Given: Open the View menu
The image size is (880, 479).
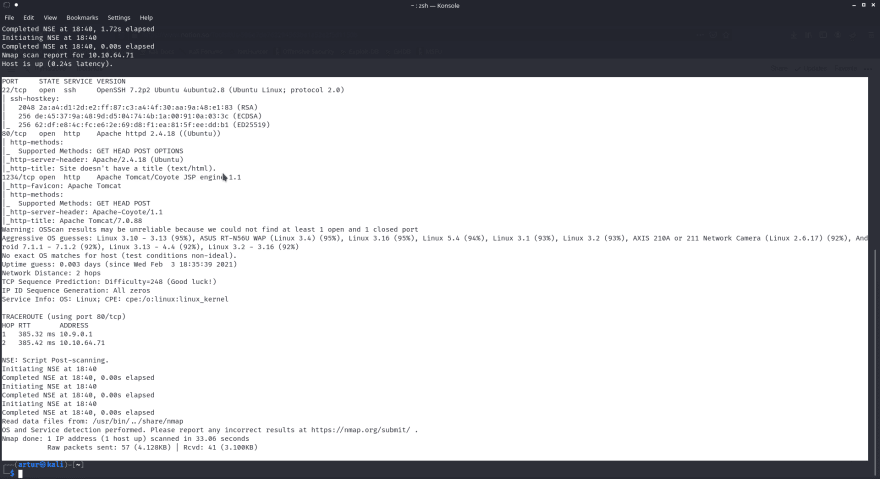Looking at the screenshot, I should [50, 17].
